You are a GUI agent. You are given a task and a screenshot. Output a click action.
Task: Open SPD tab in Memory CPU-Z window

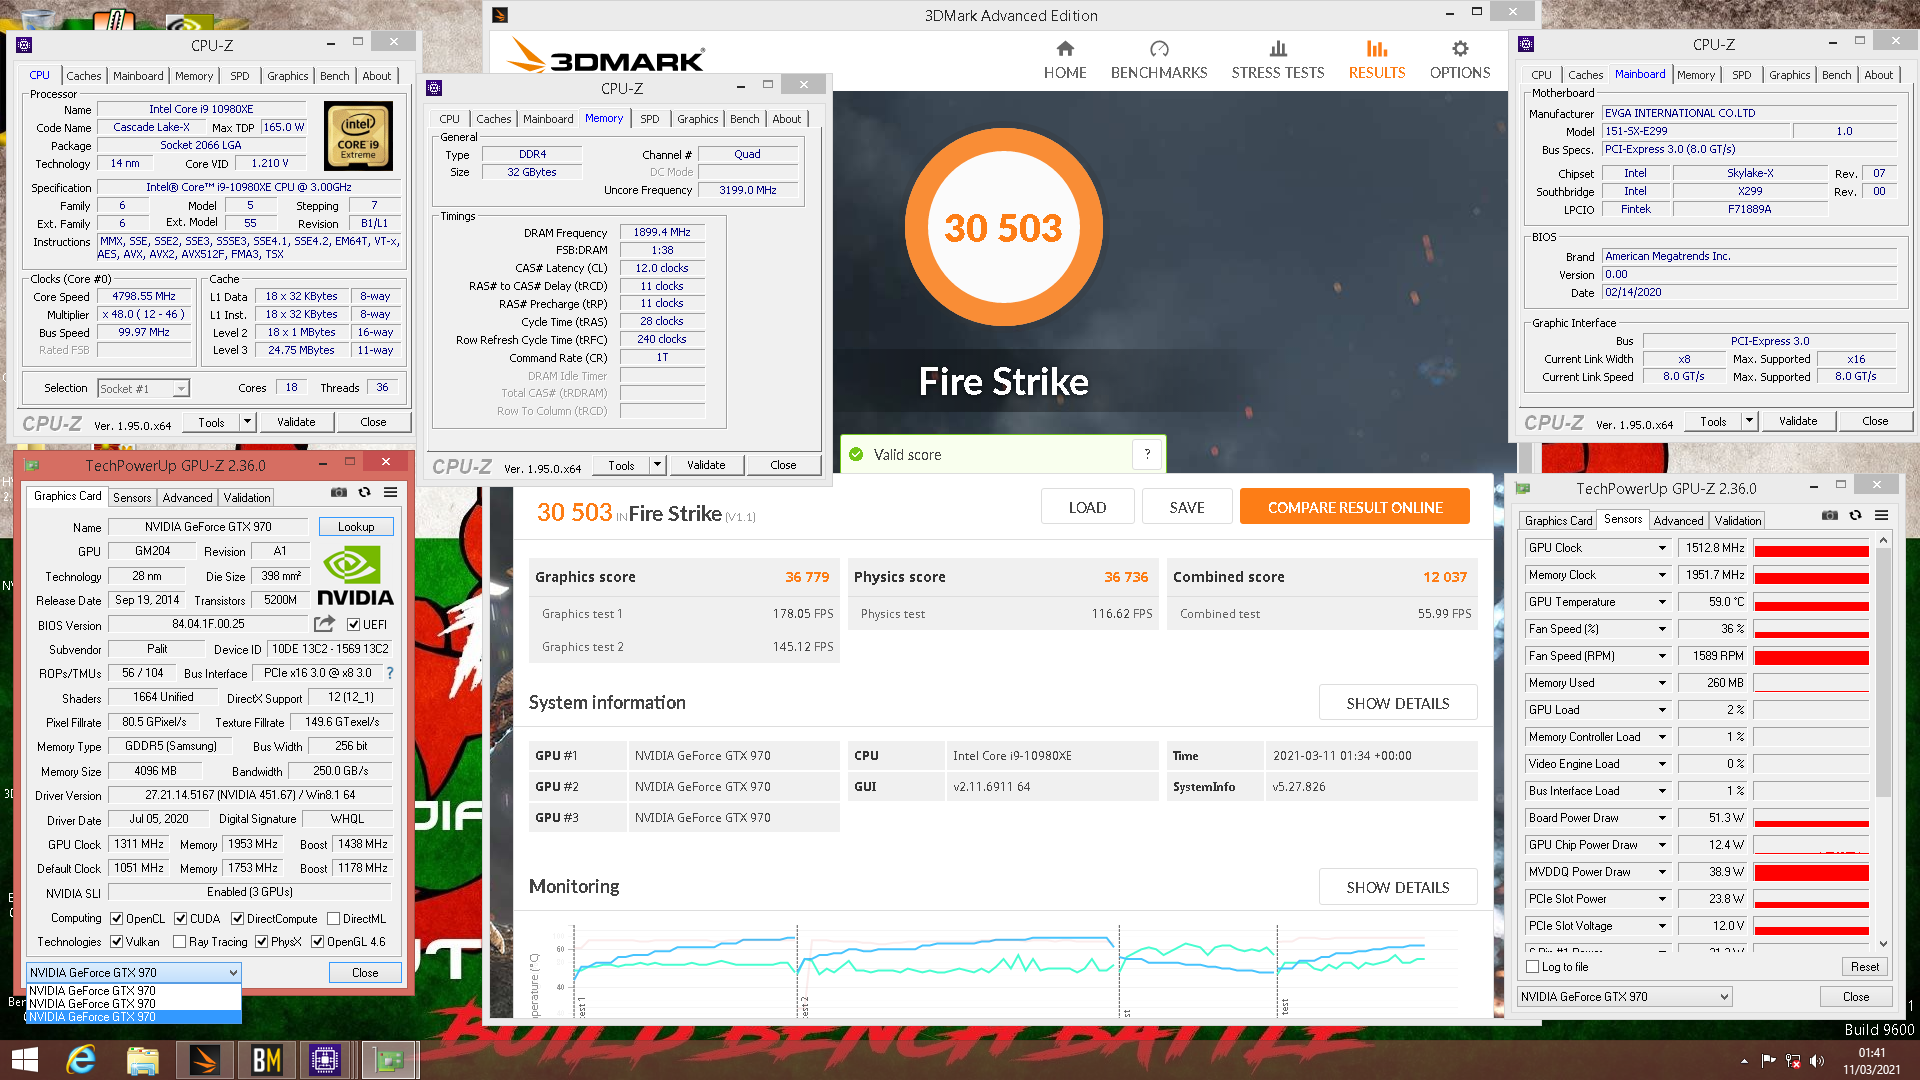tap(650, 118)
